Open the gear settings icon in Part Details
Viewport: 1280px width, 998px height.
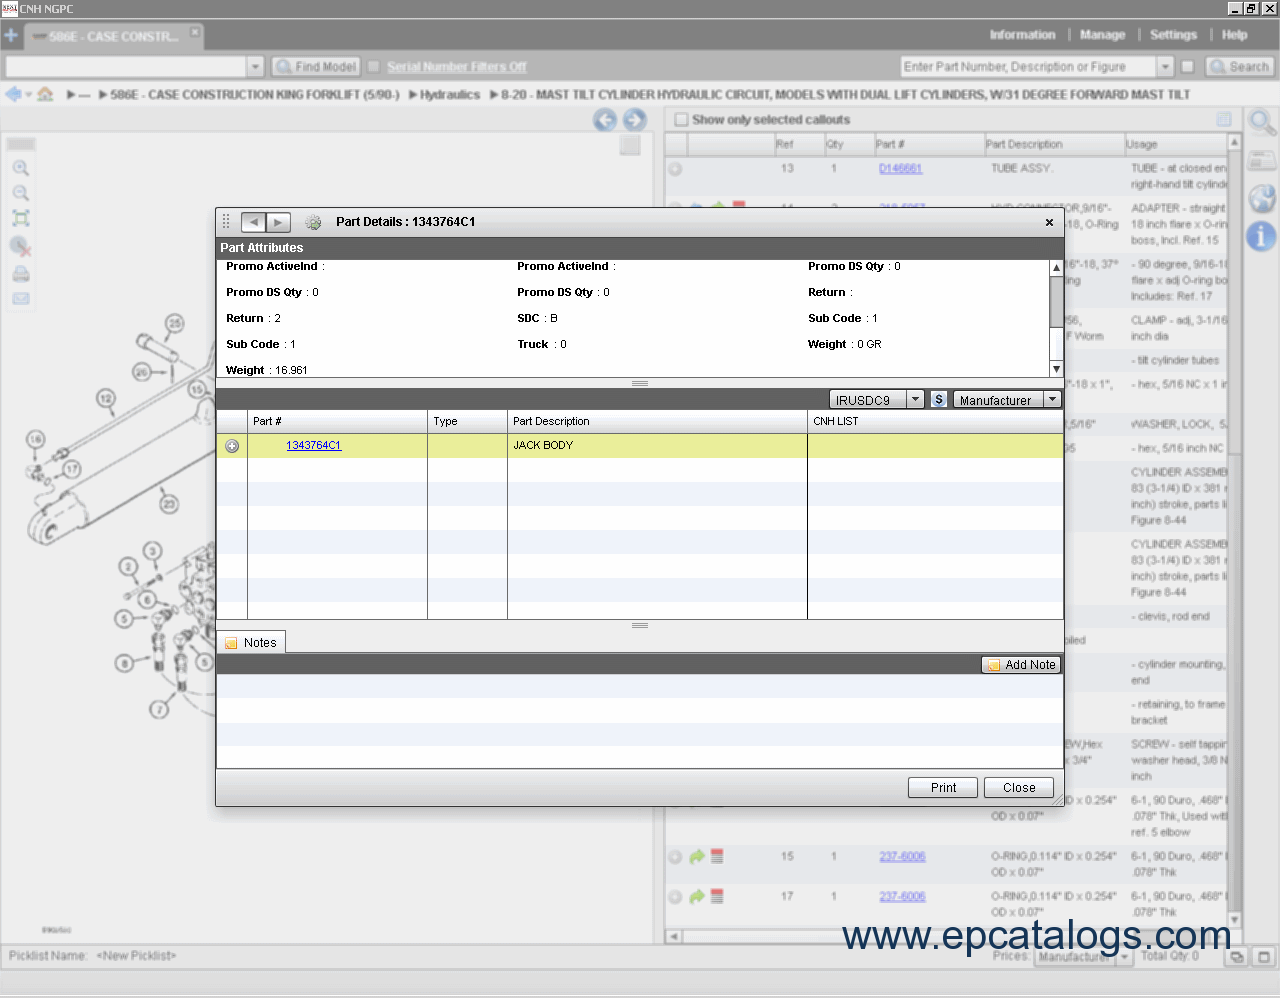(x=313, y=222)
